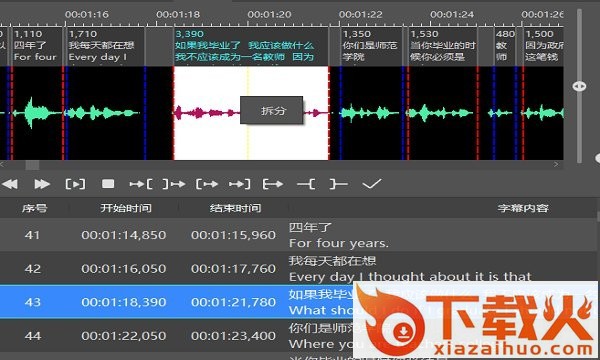600x360 pixels.
Task: Confirm with the checkmark icon
Action: click(372, 184)
